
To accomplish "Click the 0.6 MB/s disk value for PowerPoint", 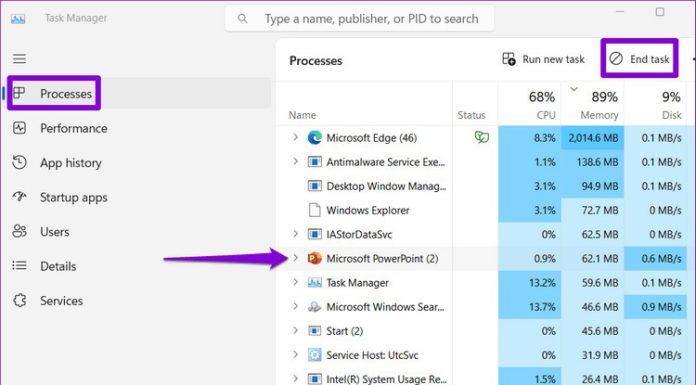I will pos(661,258).
